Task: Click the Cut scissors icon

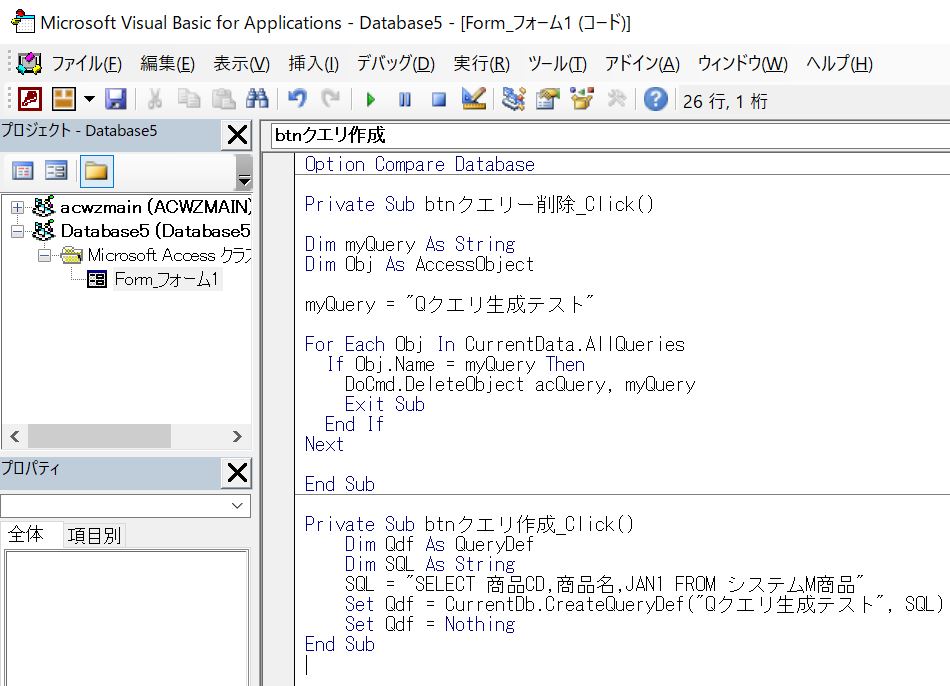Action: click(x=154, y=99)
